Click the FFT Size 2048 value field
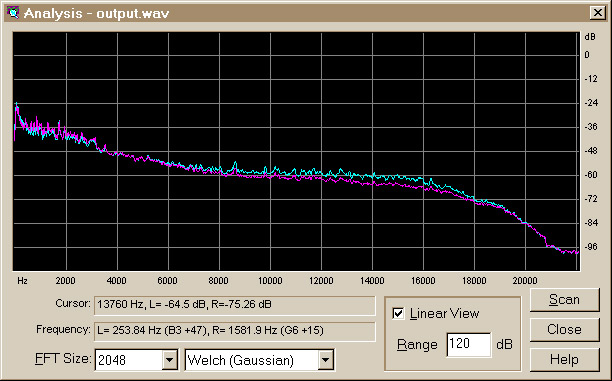Viewport: 612px width, 381px height. tap(129, 360)
